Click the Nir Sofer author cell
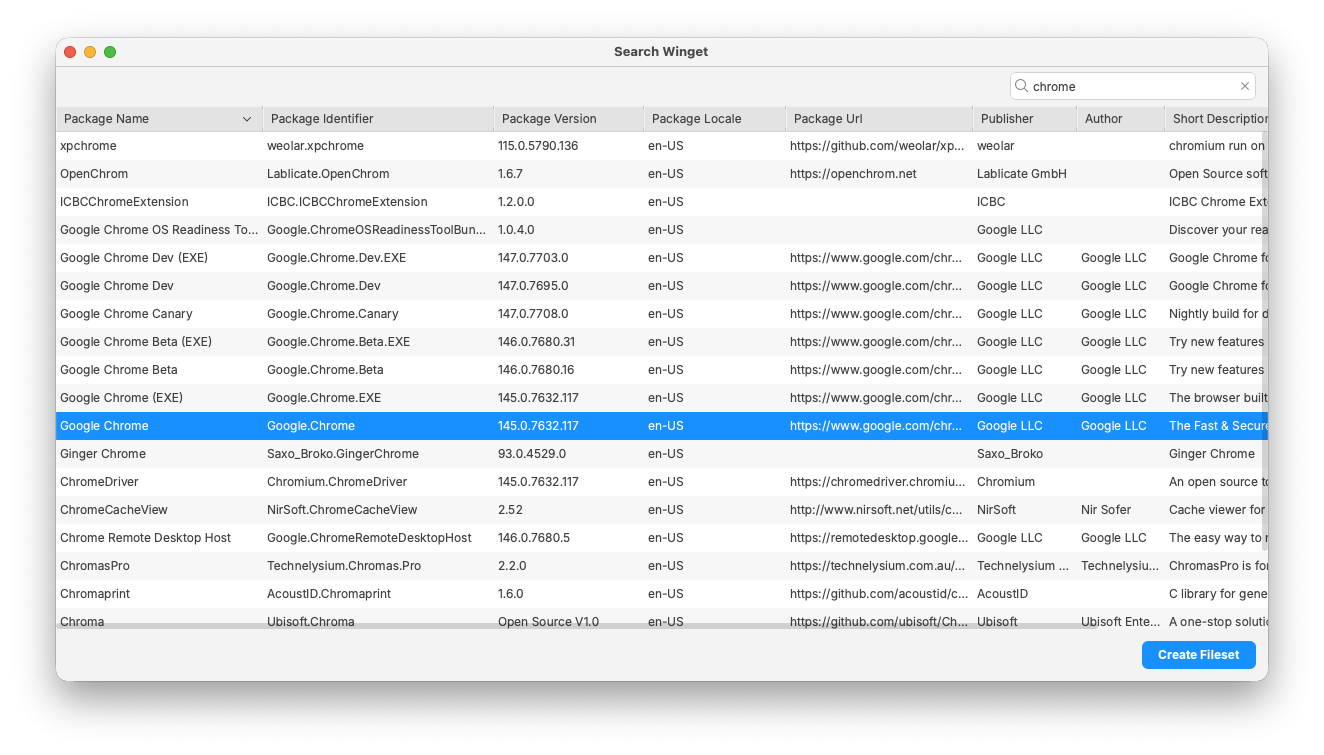Image resolution: width=1324 pixels, height=755 pixels. pos(1106,510)
